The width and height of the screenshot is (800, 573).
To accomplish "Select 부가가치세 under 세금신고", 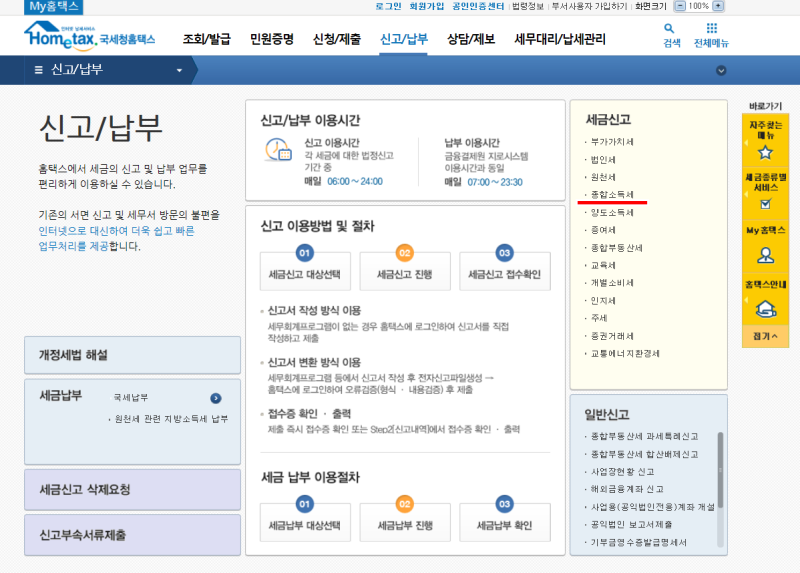I will point(612,142).
